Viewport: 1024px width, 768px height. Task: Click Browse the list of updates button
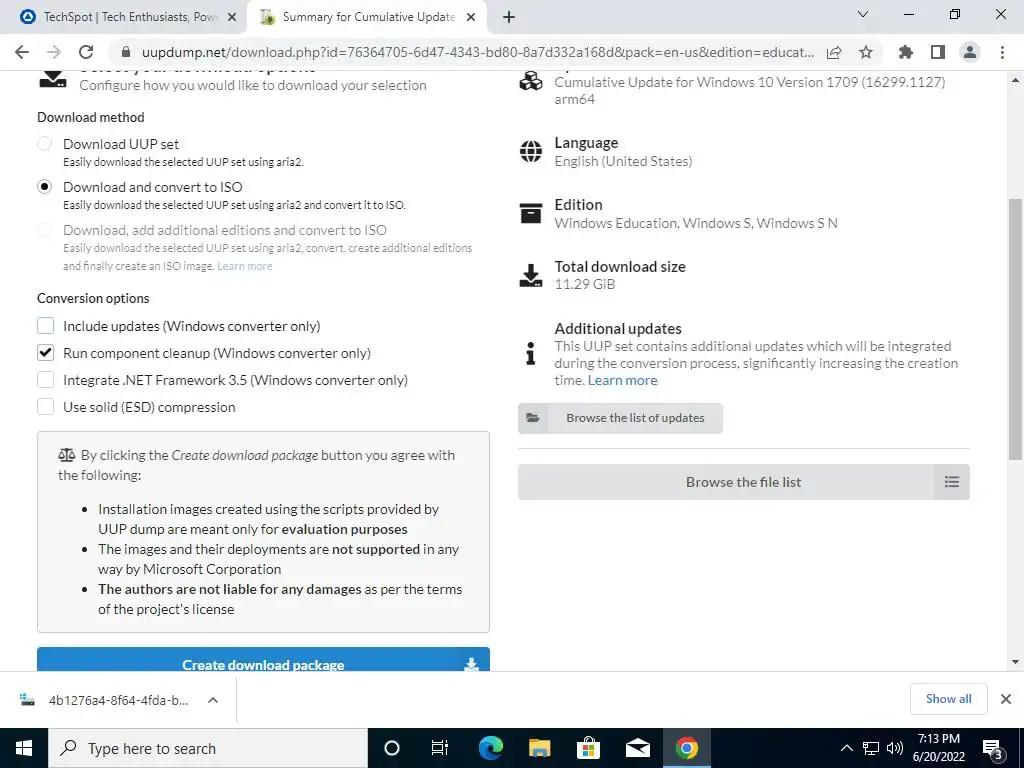point(620,418)
